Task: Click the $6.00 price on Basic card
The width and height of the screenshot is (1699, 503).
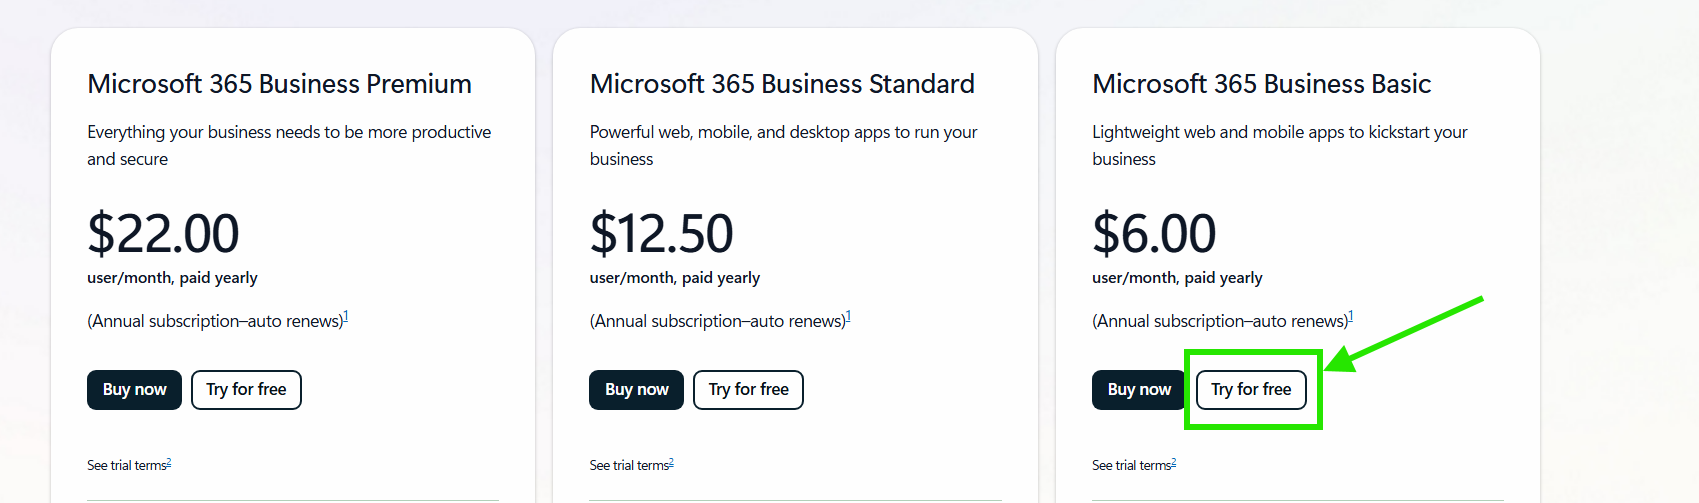Action: coord(1154,234)
